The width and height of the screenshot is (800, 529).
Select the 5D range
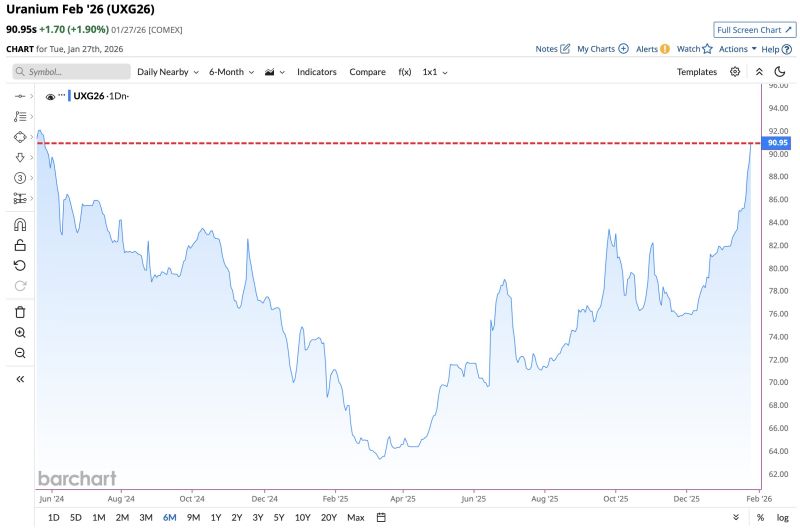tap(76, 517)
